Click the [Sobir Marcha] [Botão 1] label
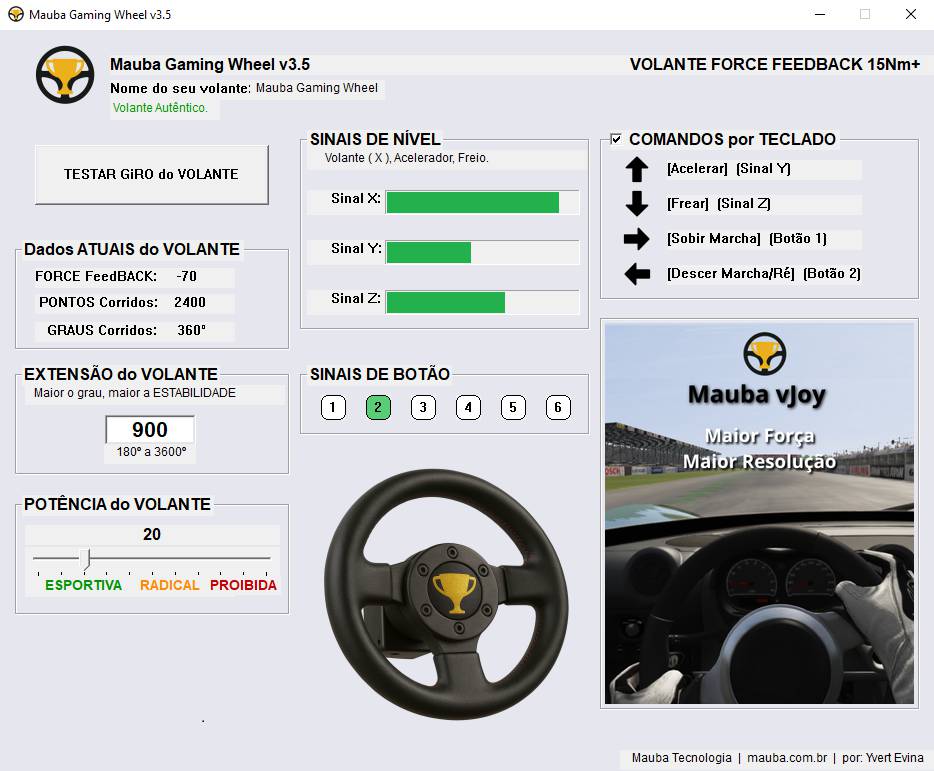Image resolution: width=934 pixels, height=771 pixels. tap(746, 239)
